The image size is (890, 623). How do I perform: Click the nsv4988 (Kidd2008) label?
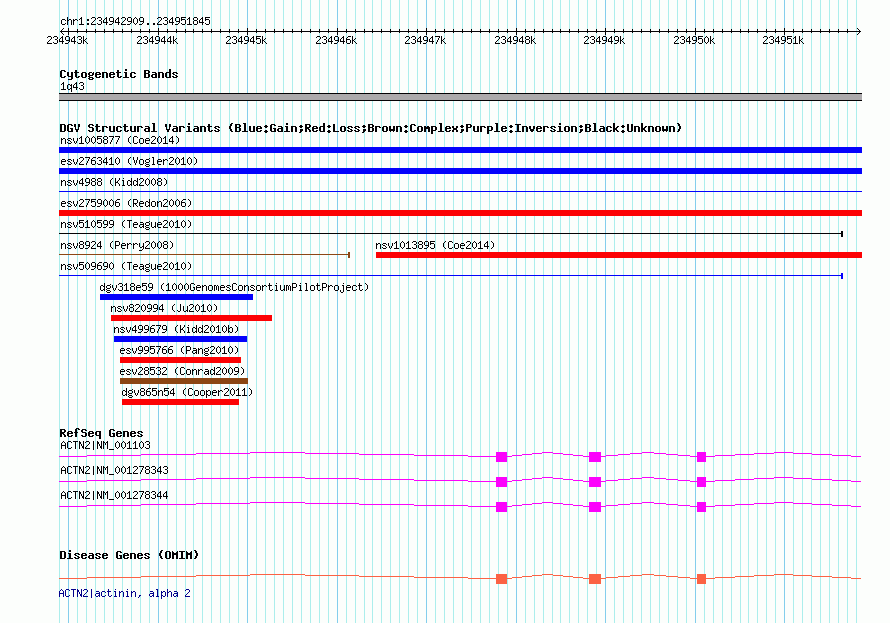pyautogui.click(x=114, y=182)
